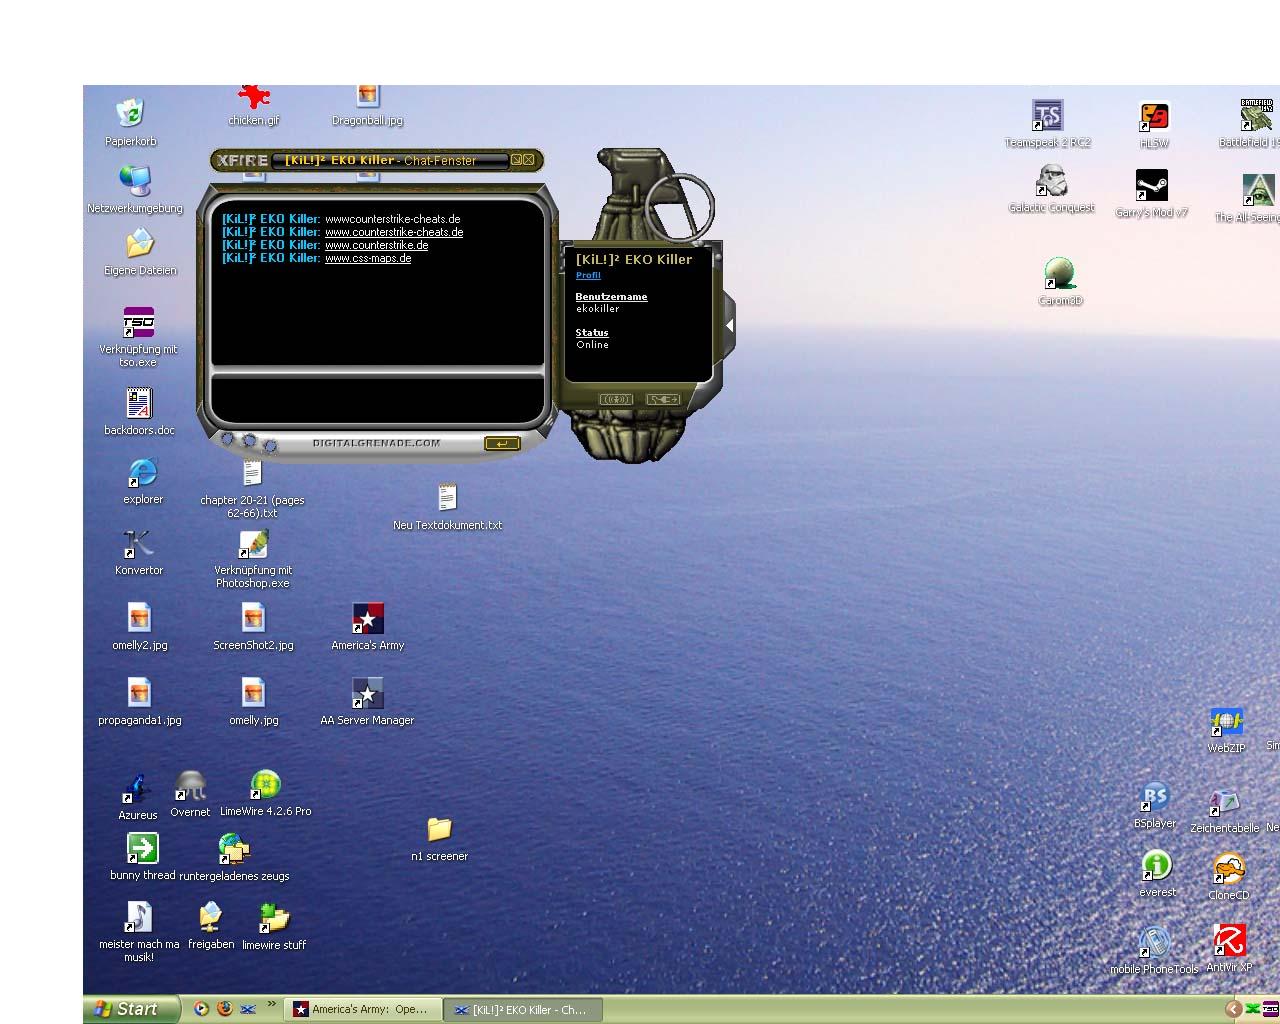This screenshot has height=1024, width=1280.
Task: Open the freigaben shared folder
Action: (211, 925)
